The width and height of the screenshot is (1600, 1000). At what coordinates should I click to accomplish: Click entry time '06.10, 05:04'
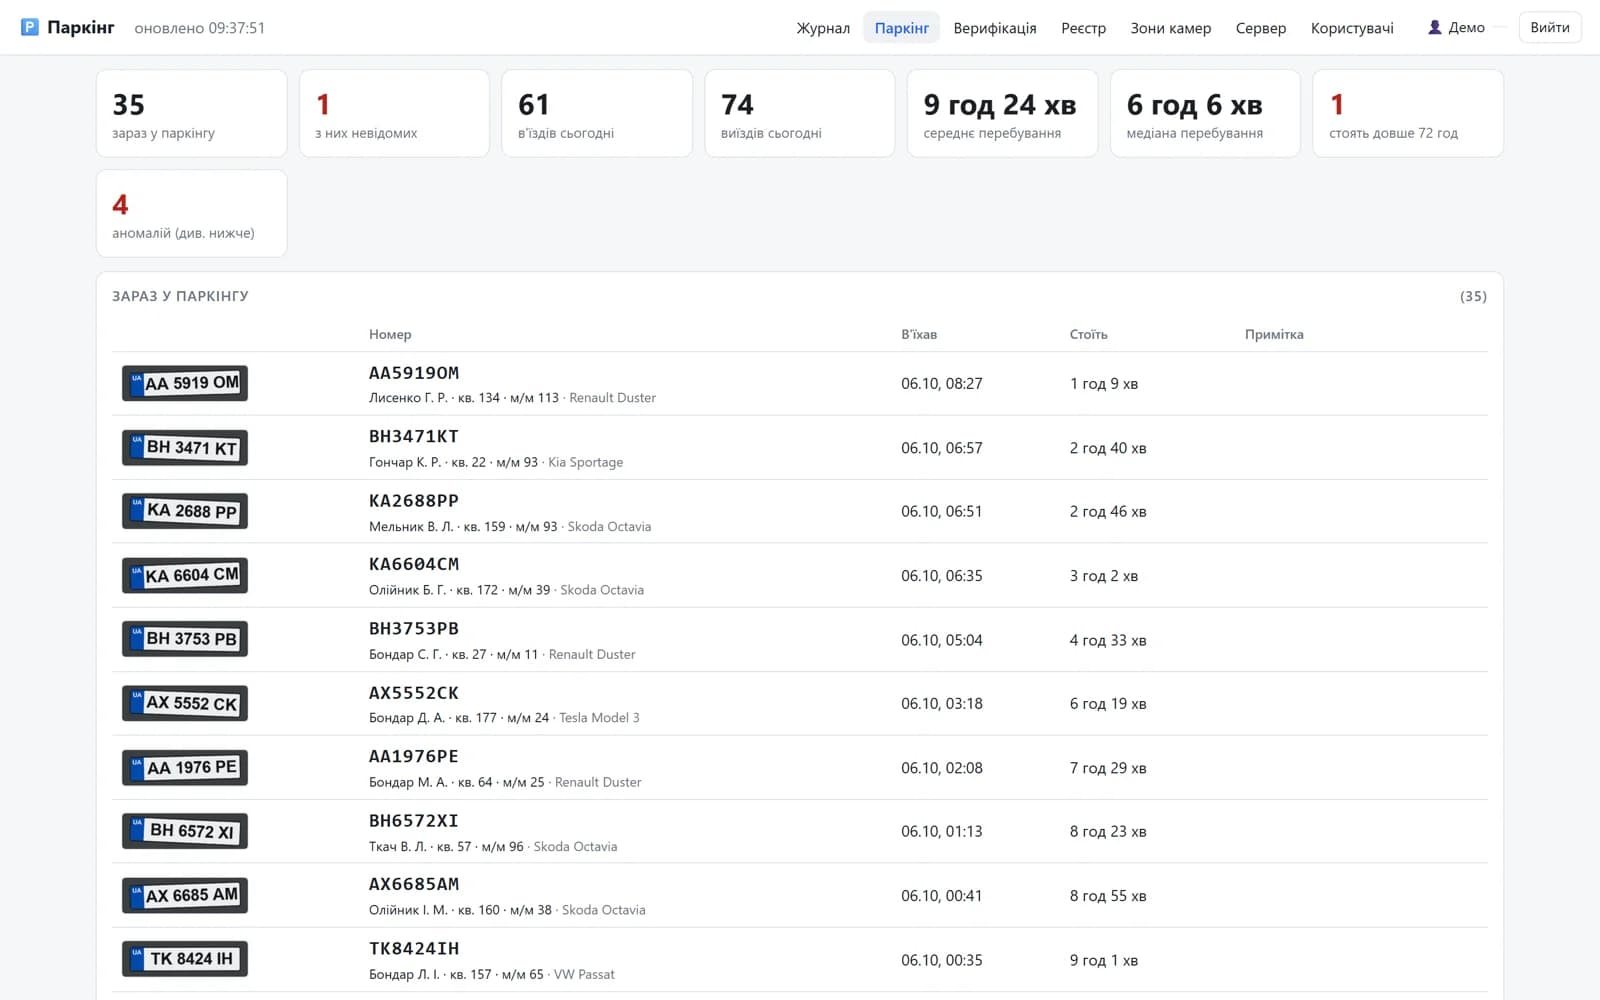click(942, 640)
